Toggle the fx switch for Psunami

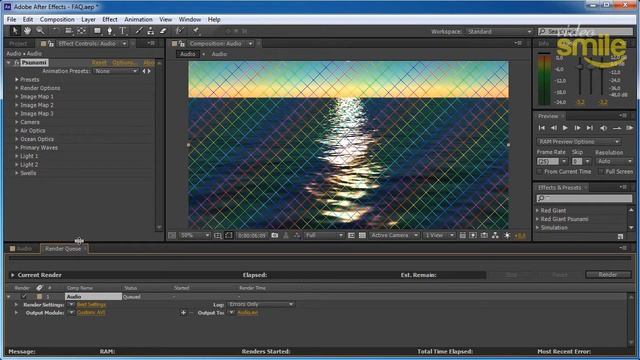coord(17,62)
